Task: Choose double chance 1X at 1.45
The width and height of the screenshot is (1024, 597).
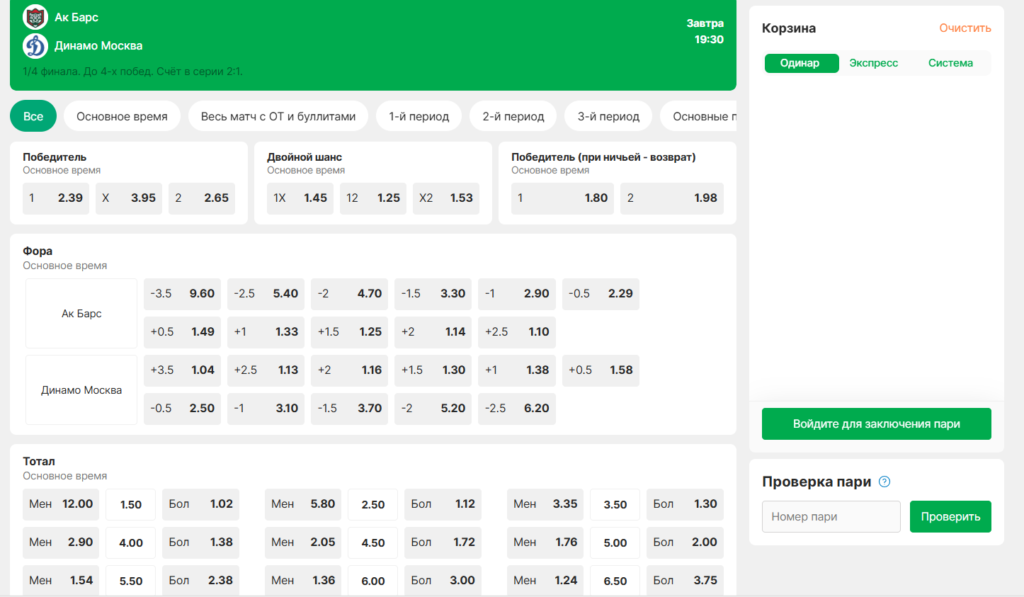Action: [300, 198]
